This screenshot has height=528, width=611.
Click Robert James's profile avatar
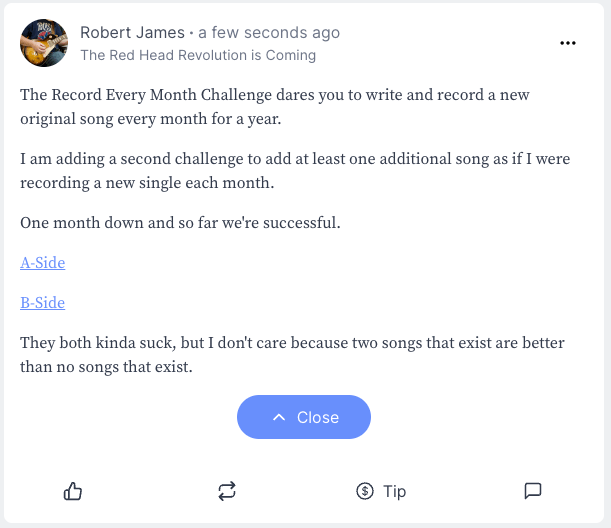pyautogui.click(x=44, y=43)
